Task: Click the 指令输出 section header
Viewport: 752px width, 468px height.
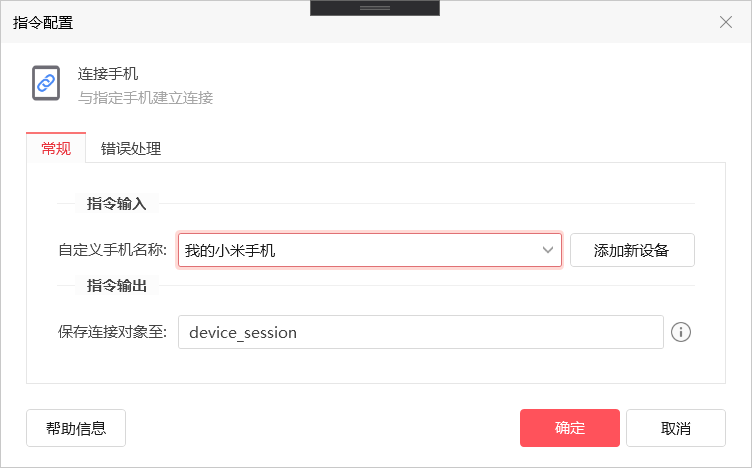Action: pos(117,286)
